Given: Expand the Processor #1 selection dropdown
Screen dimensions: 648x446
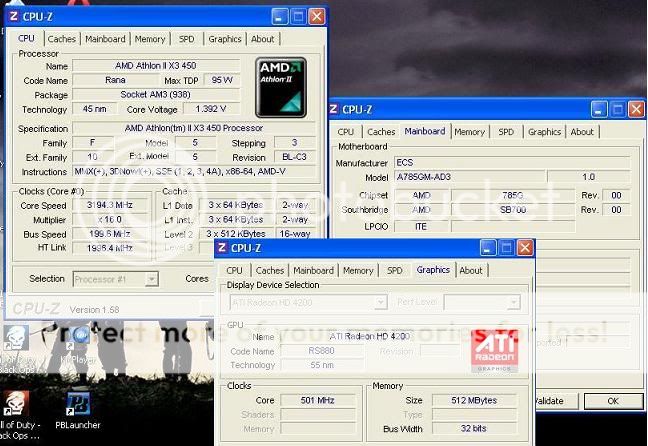Looking at the screenshot, I should pos(152,279).
